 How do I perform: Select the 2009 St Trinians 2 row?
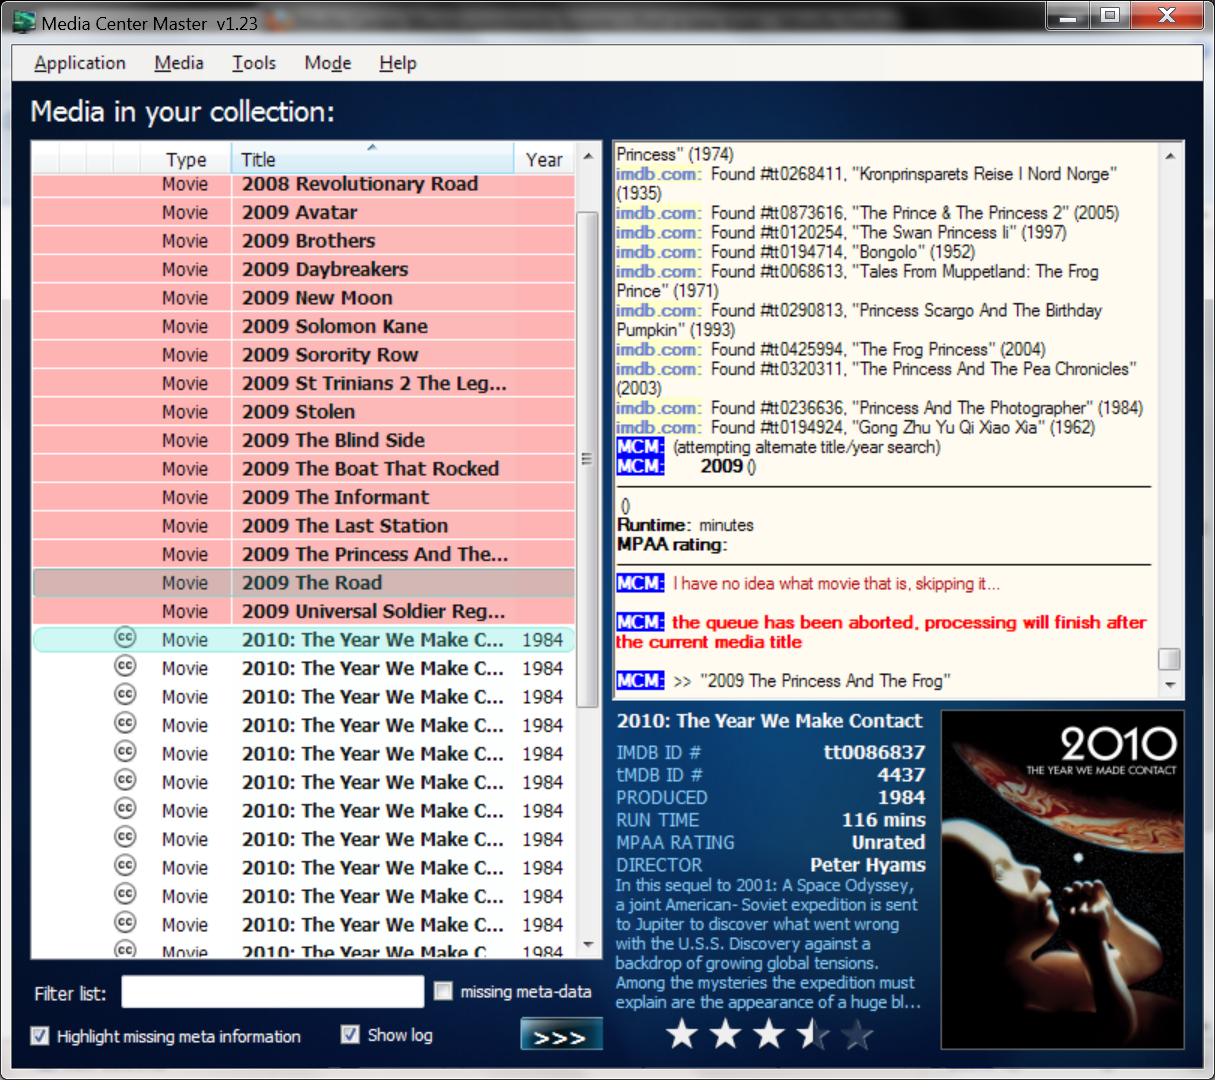coord(304,383)
